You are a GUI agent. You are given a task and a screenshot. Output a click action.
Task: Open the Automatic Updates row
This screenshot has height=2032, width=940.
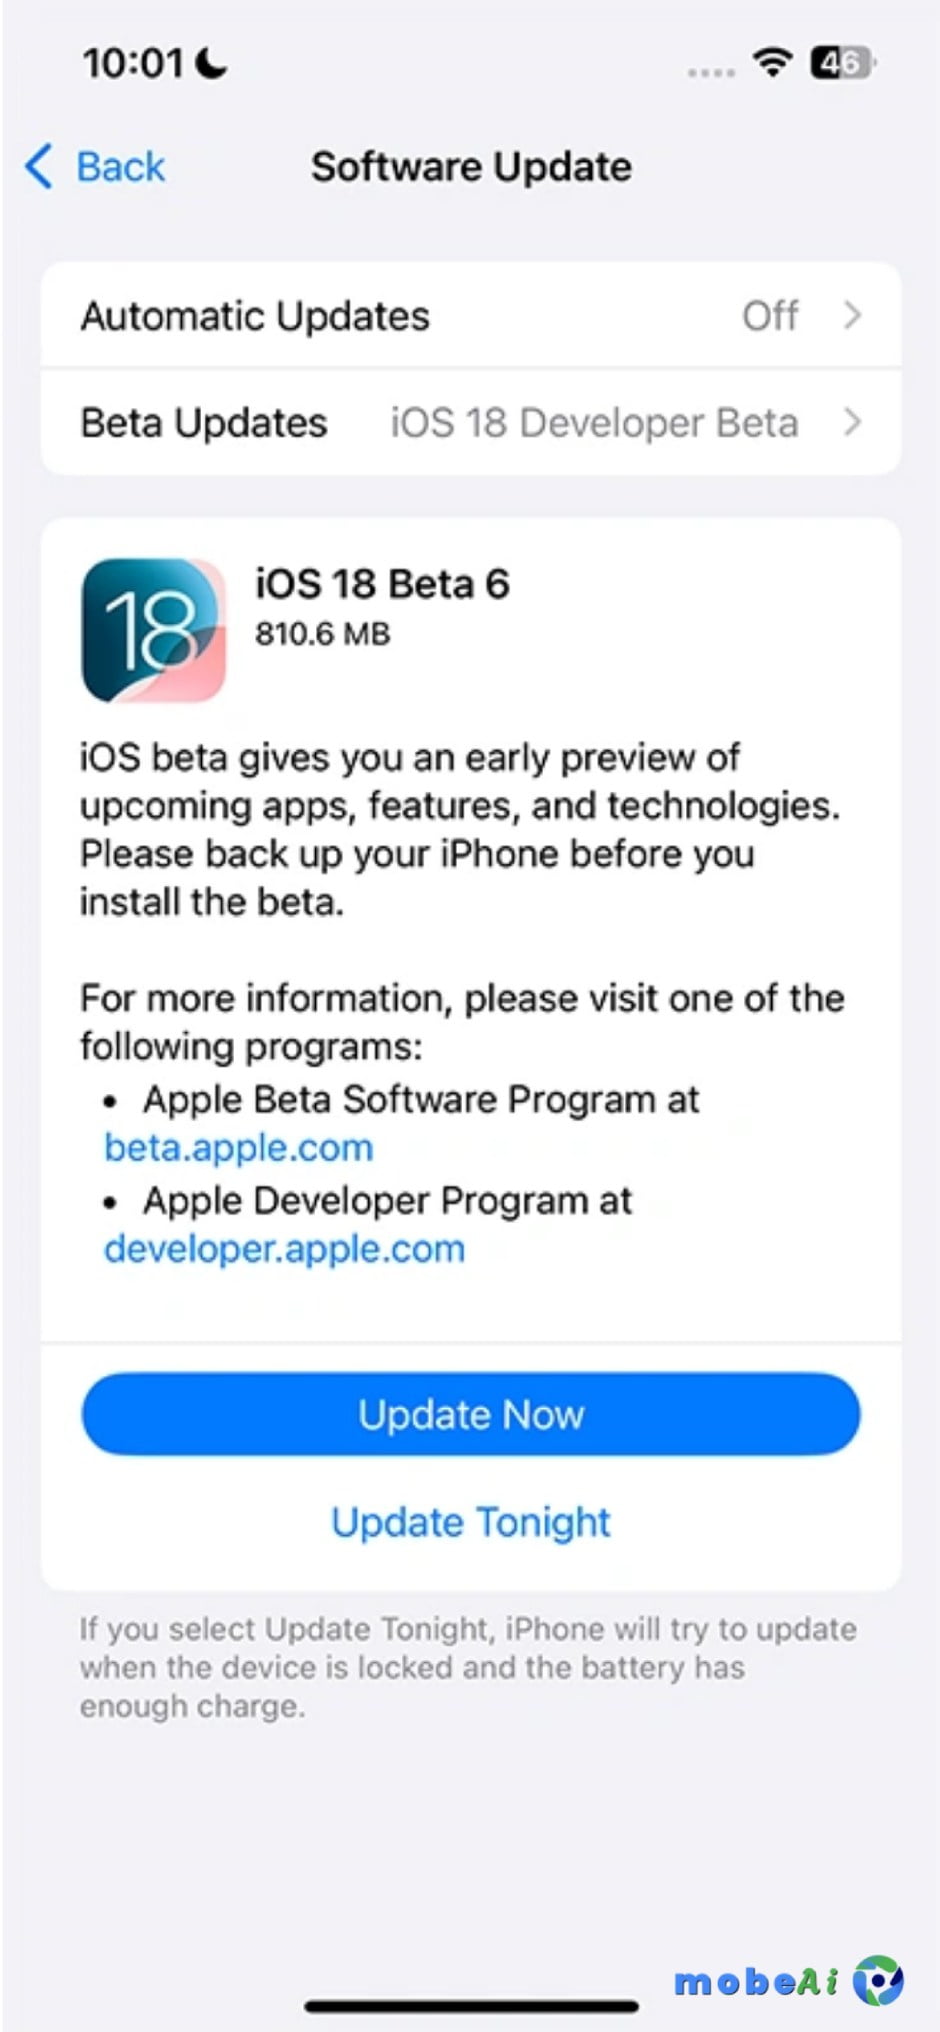pos(471,316)
